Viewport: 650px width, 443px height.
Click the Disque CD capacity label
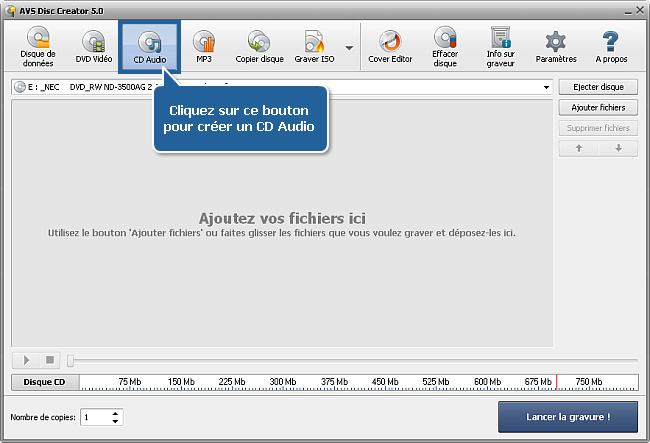[45, 382]
